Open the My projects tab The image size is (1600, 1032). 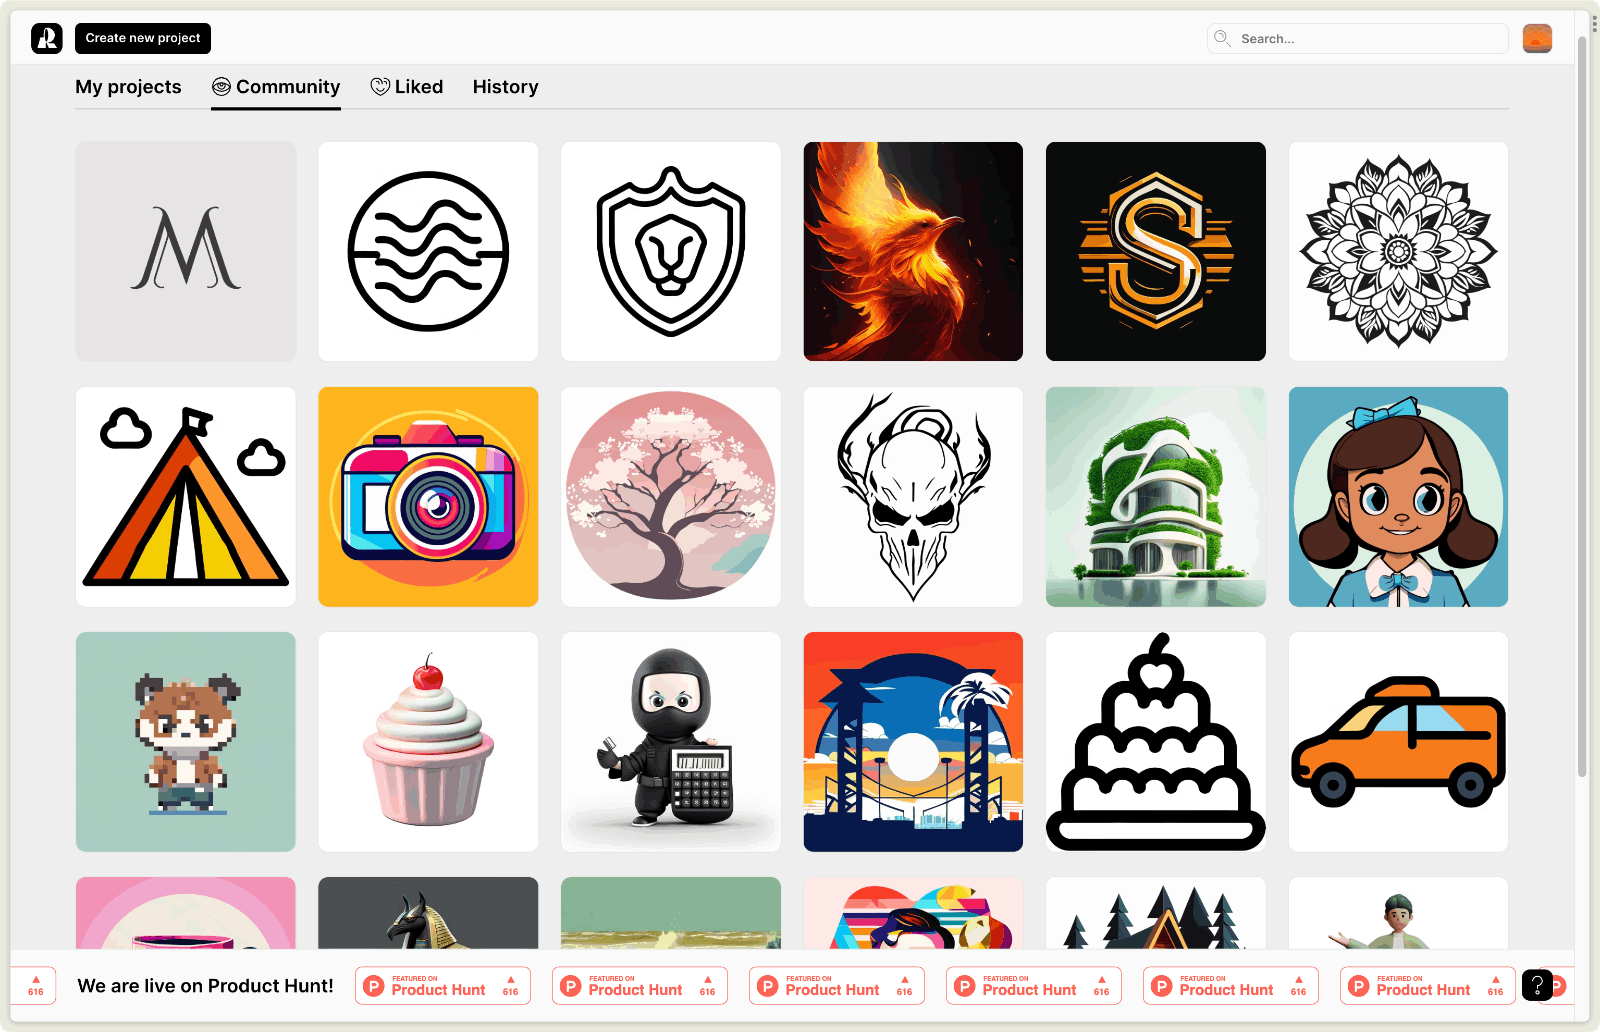click(128, 87)
